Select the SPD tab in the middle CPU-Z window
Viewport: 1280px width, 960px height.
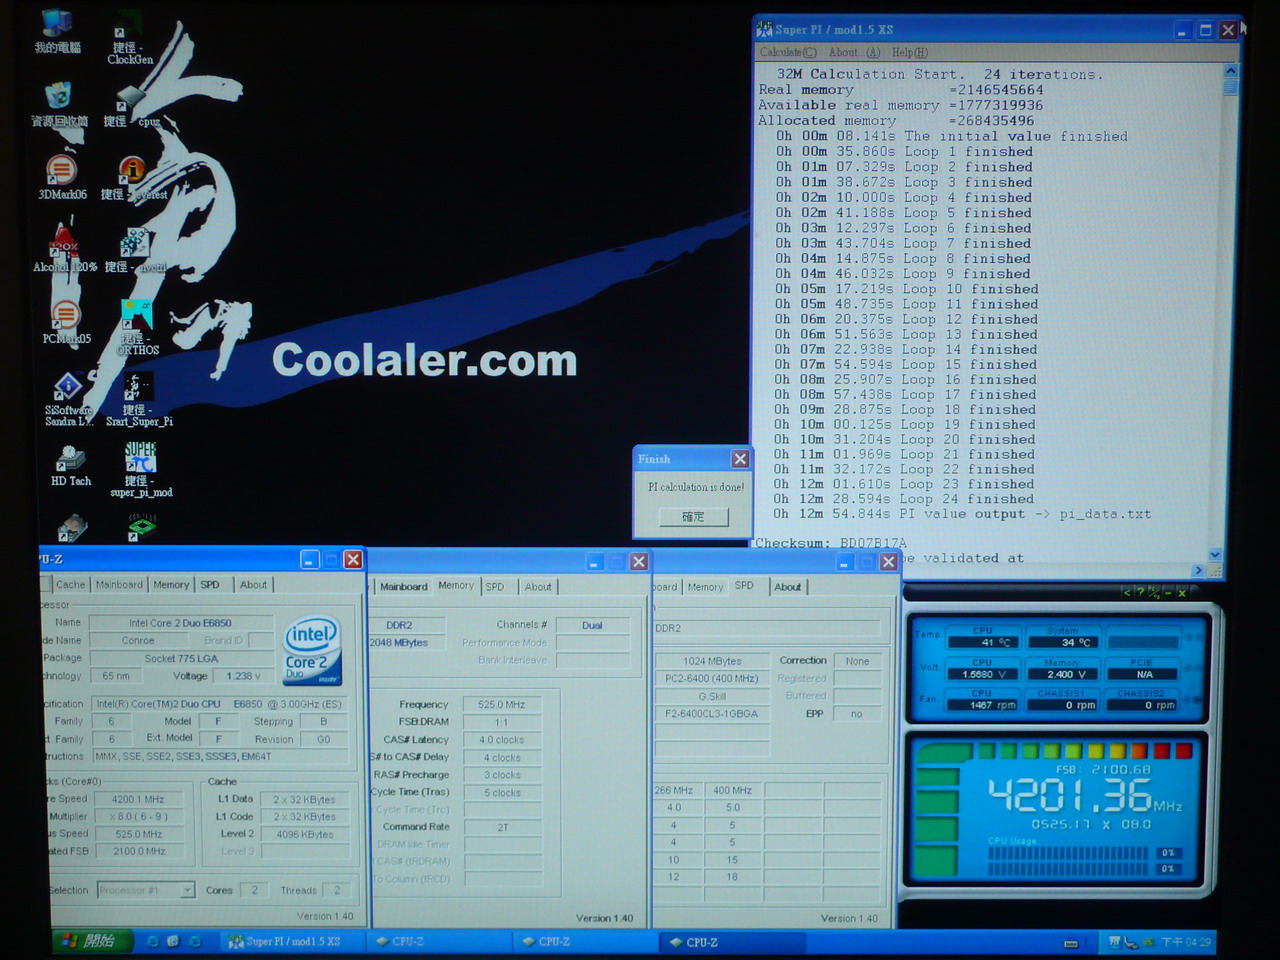click(x=495, y=586)
